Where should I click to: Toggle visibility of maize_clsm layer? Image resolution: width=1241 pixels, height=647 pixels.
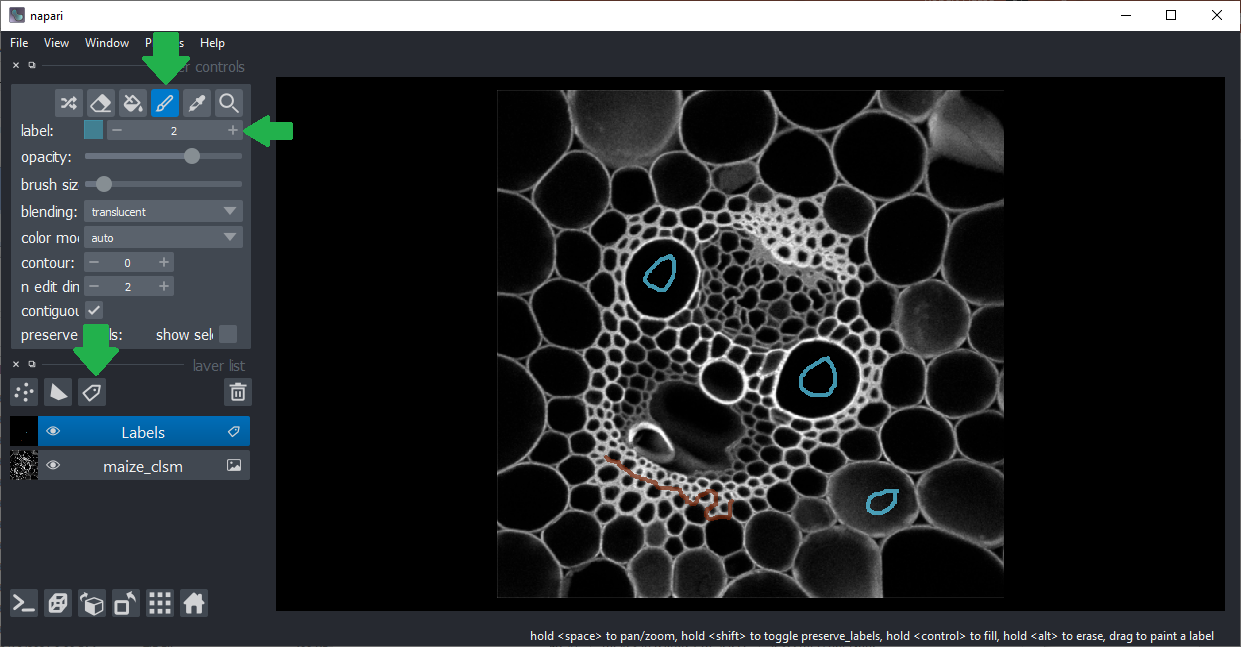tap(54, 466)
